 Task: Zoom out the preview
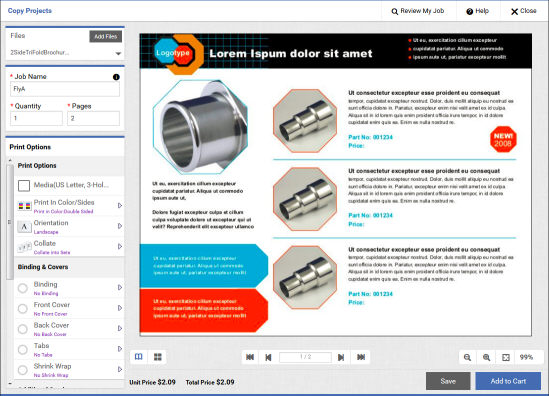[x=467, y=357]
